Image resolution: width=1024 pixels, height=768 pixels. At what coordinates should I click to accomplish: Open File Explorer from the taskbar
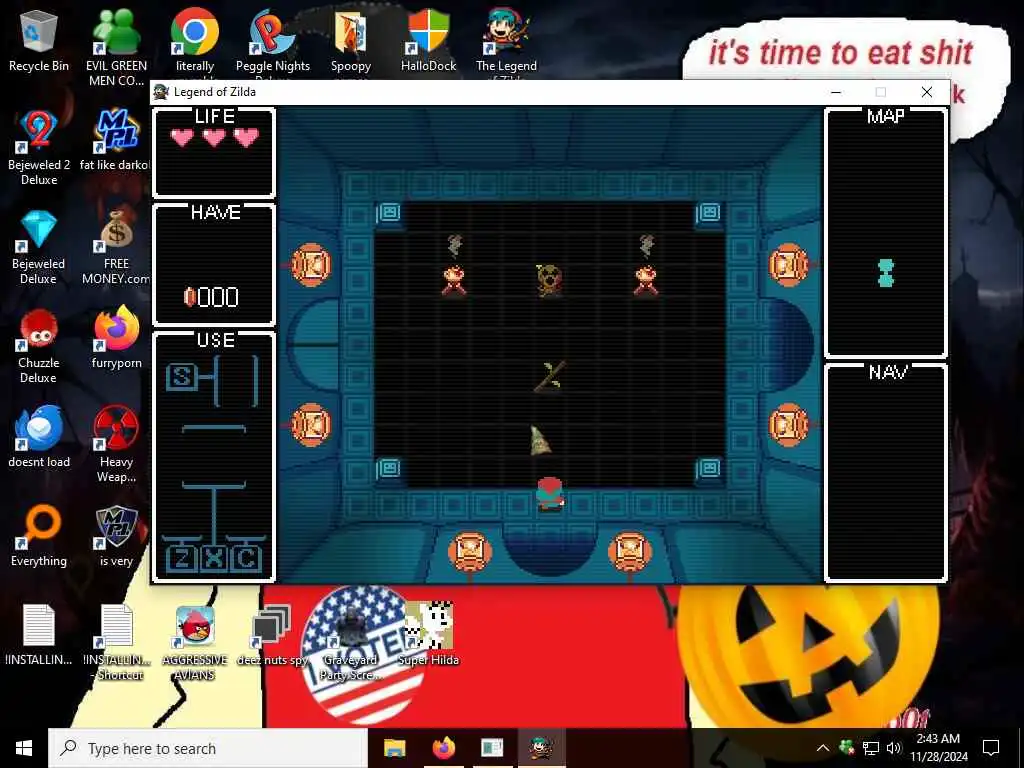[394, 748]
